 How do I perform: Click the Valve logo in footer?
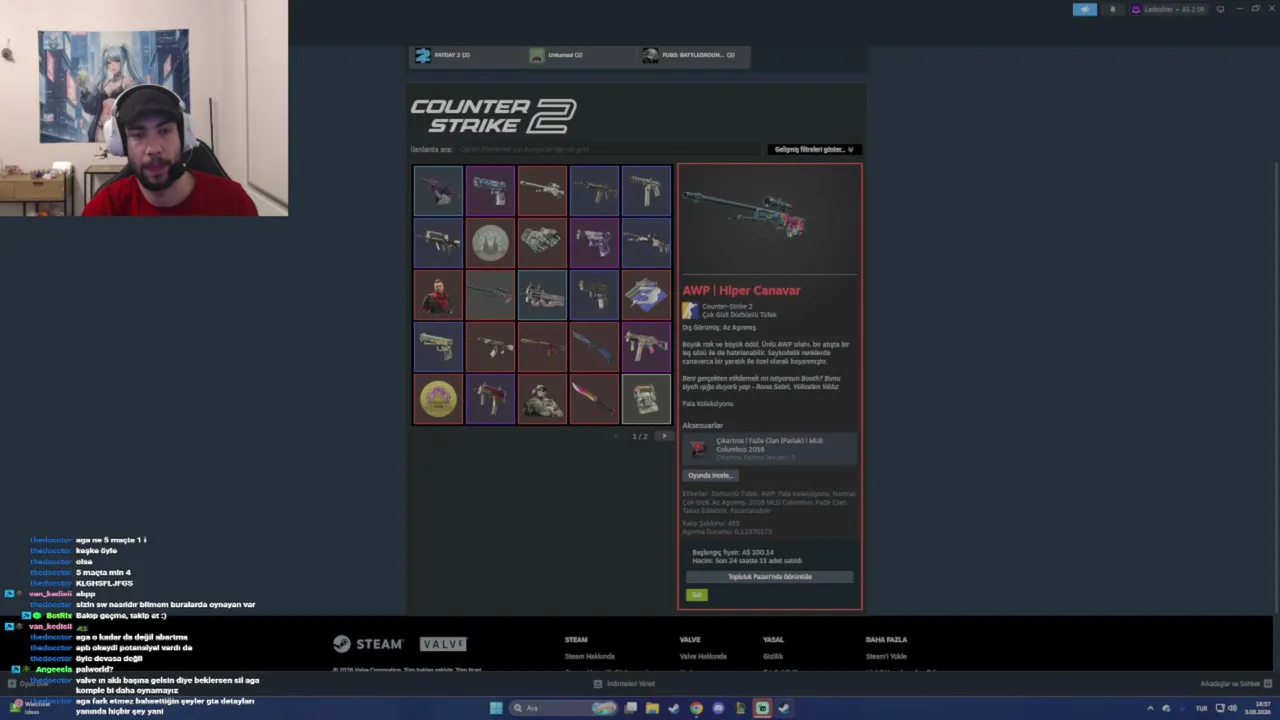point(443,644)
